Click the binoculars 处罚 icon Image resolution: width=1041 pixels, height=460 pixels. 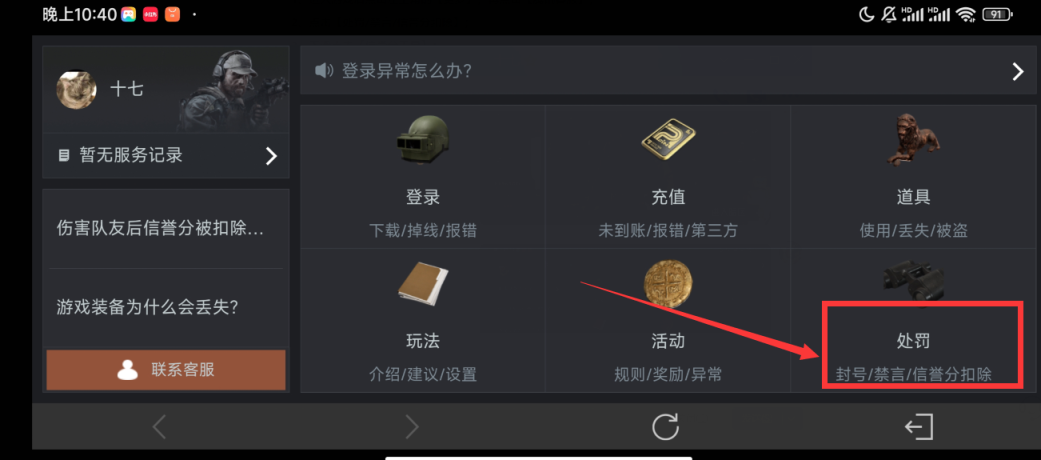914,283
